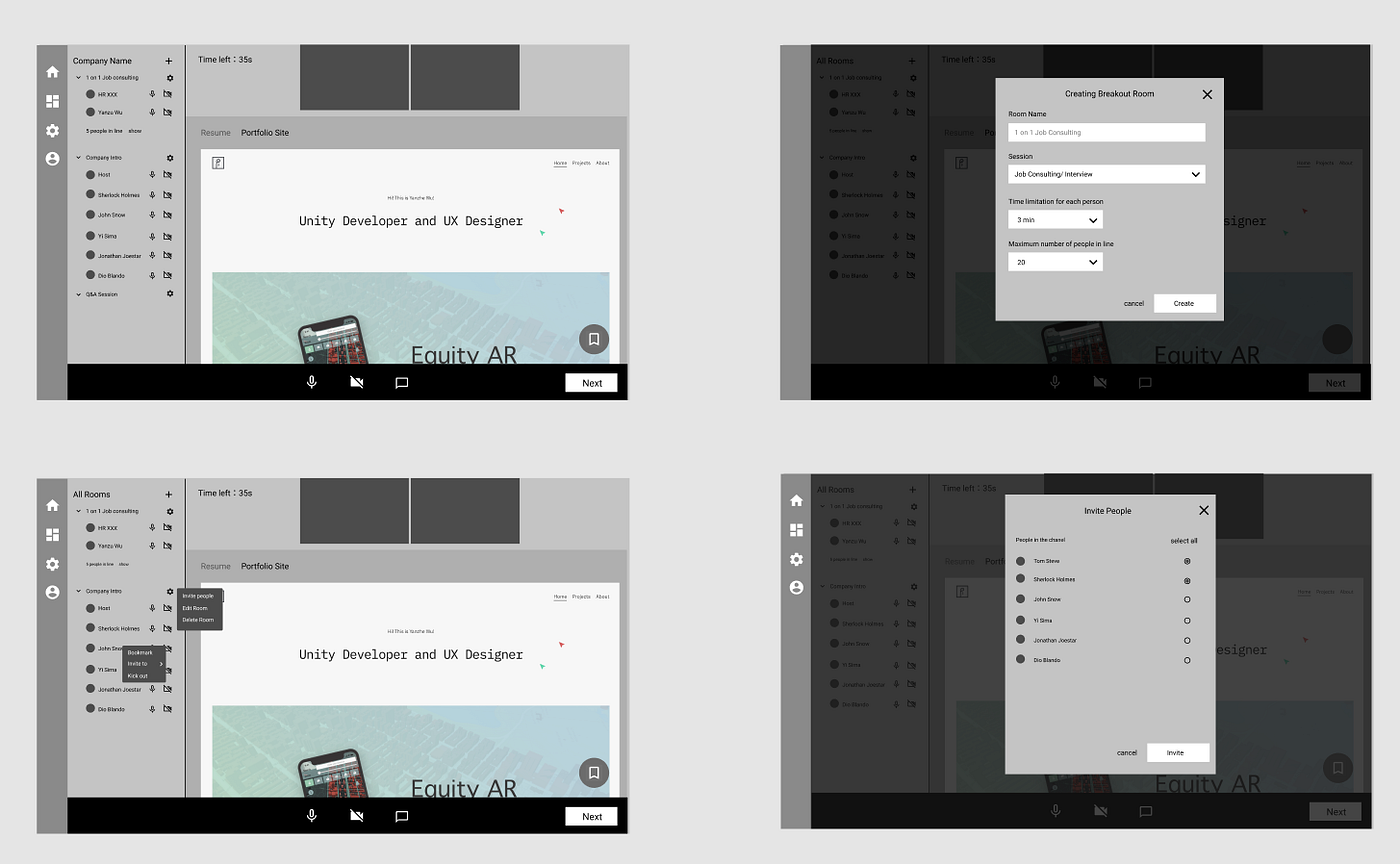The image size is (1400, 864).
Task: Select Tom Steve radio in Invite People
Action: (x=1187, y=561)
